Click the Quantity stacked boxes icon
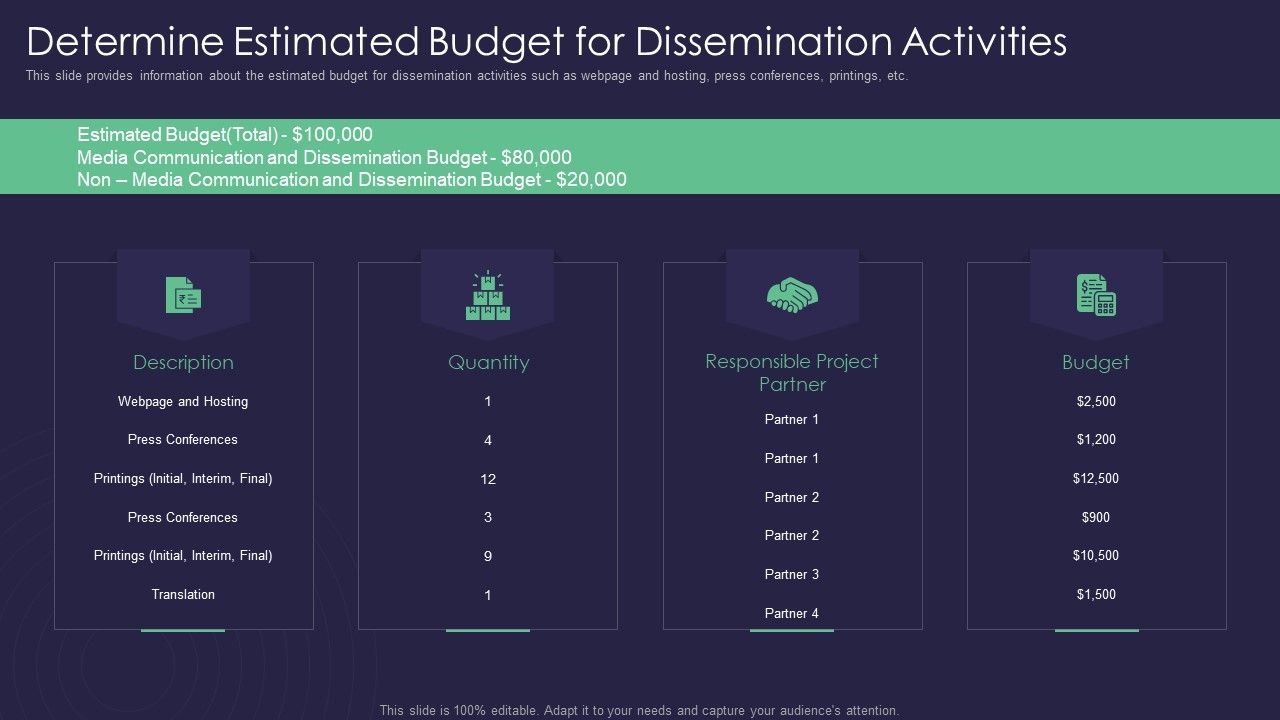Image resolution: width=1280 pixels, height=720 pixels. [488, 295]
